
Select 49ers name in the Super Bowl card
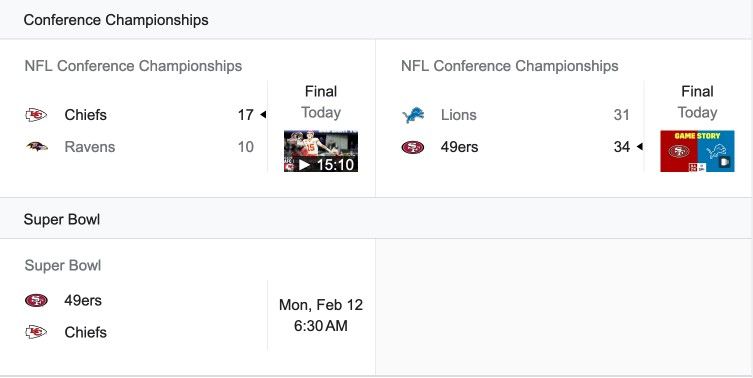(83, 301)
